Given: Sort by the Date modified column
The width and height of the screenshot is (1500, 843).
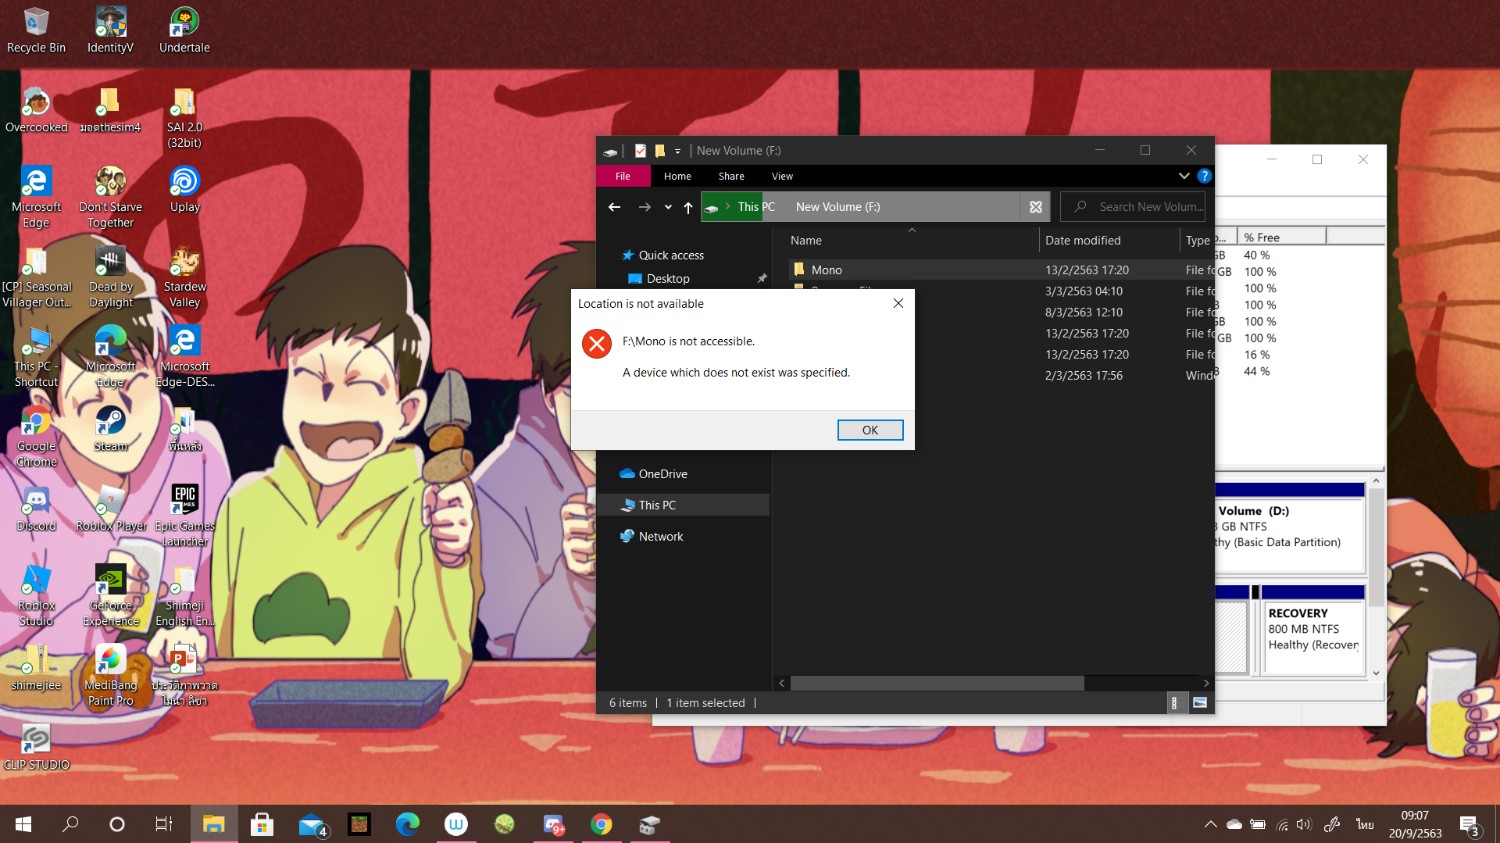Looking at the screenshot, I should (x=1082, y=241).
